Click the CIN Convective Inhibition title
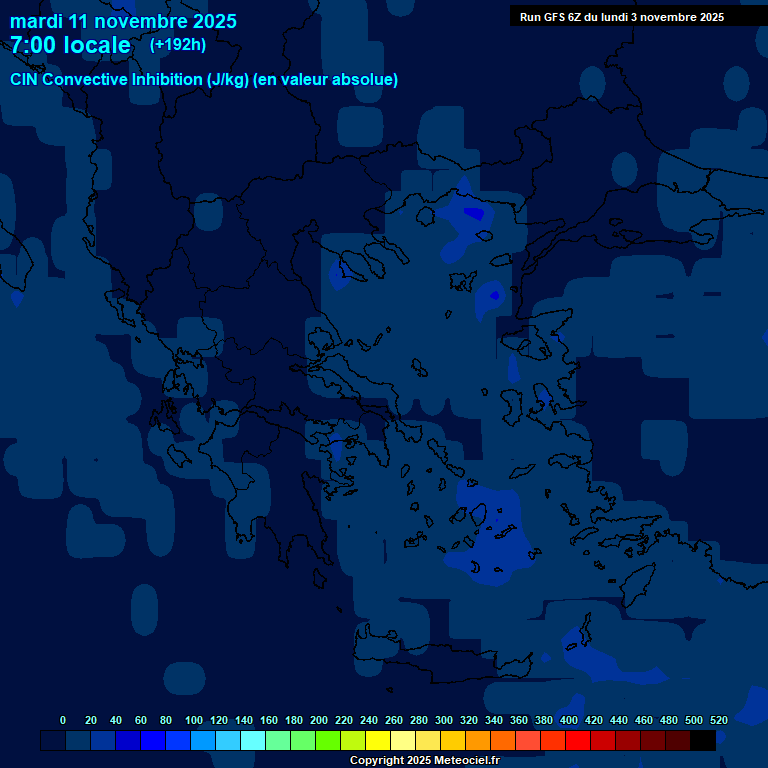Viewport: 768px width, 768px height. [x=204, y=80]
